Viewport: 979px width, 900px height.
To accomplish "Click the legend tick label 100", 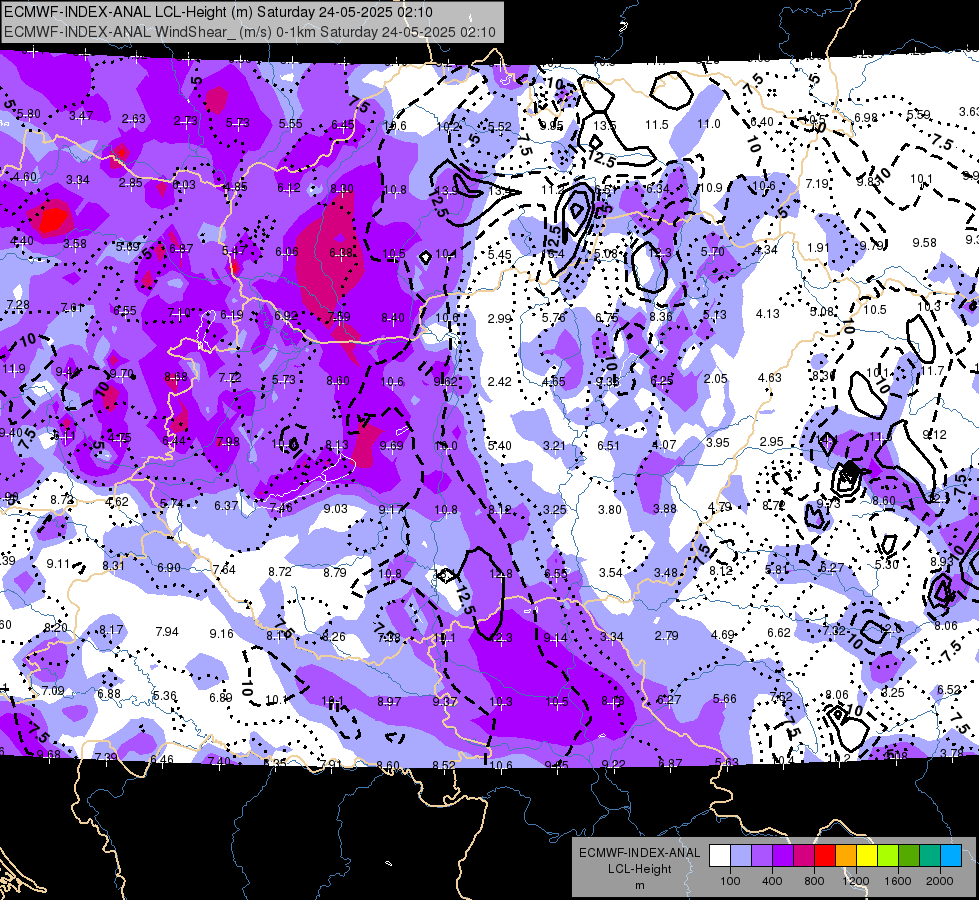I will click(x=730, y=881).
